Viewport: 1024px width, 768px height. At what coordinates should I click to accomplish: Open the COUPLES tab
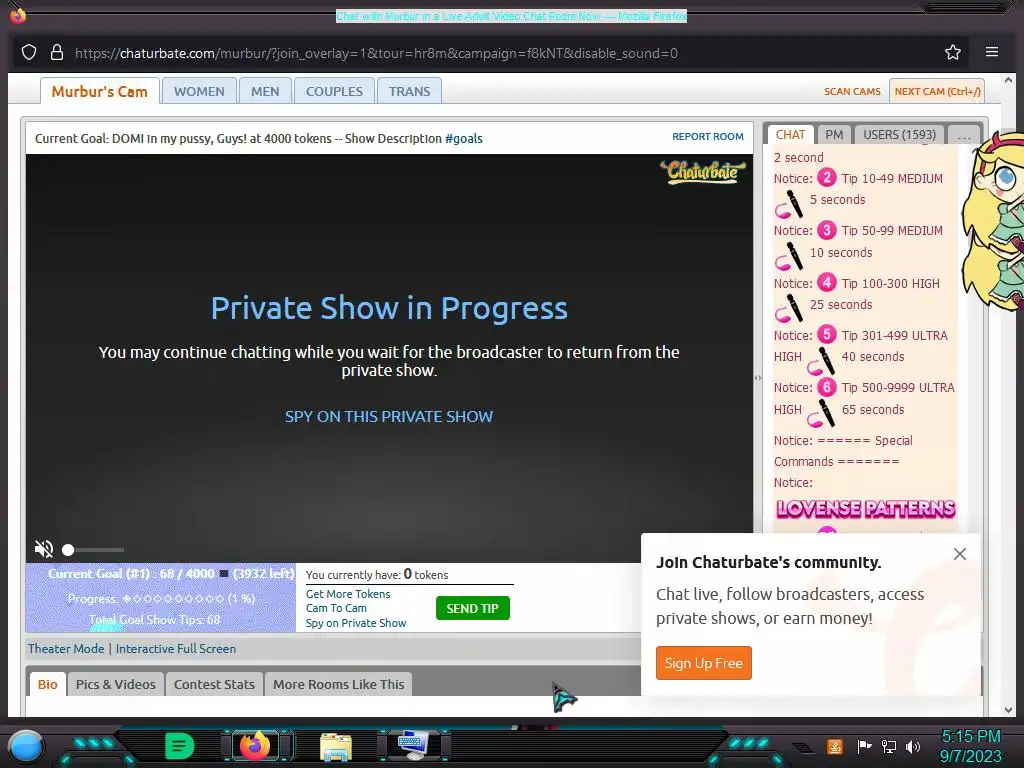pyautogui.click(x=334, y=91)
